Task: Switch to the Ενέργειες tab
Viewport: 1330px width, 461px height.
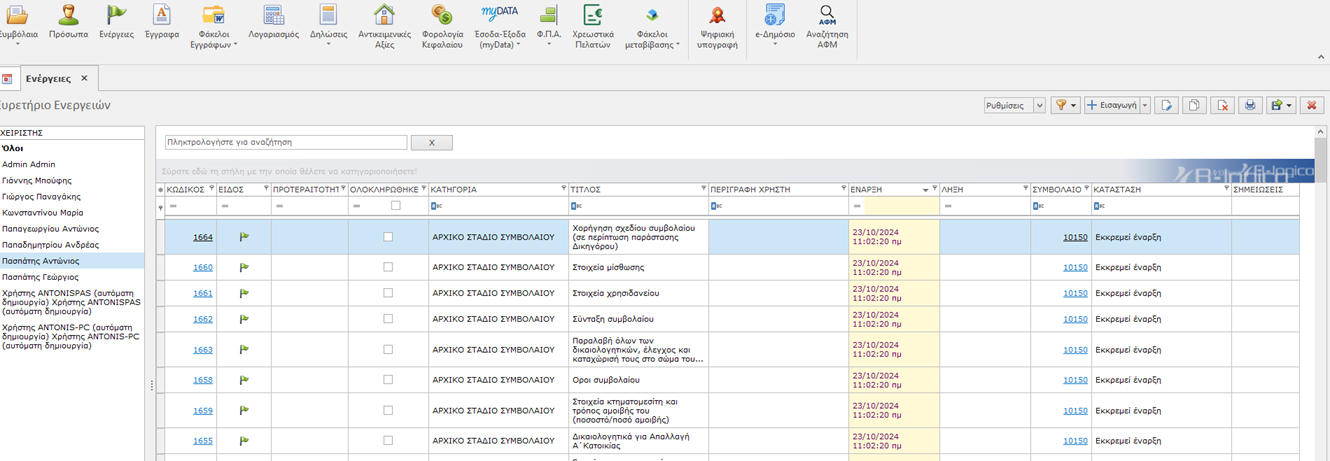Action: (x=47, y=78)
